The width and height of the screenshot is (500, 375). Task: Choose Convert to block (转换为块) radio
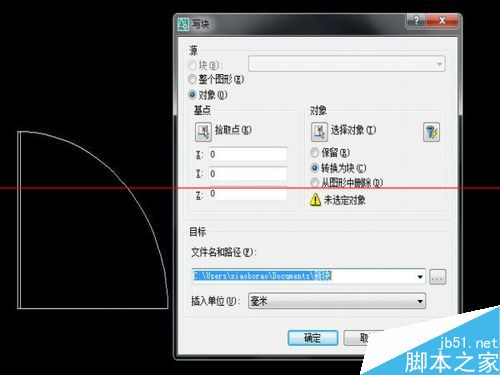314,168
